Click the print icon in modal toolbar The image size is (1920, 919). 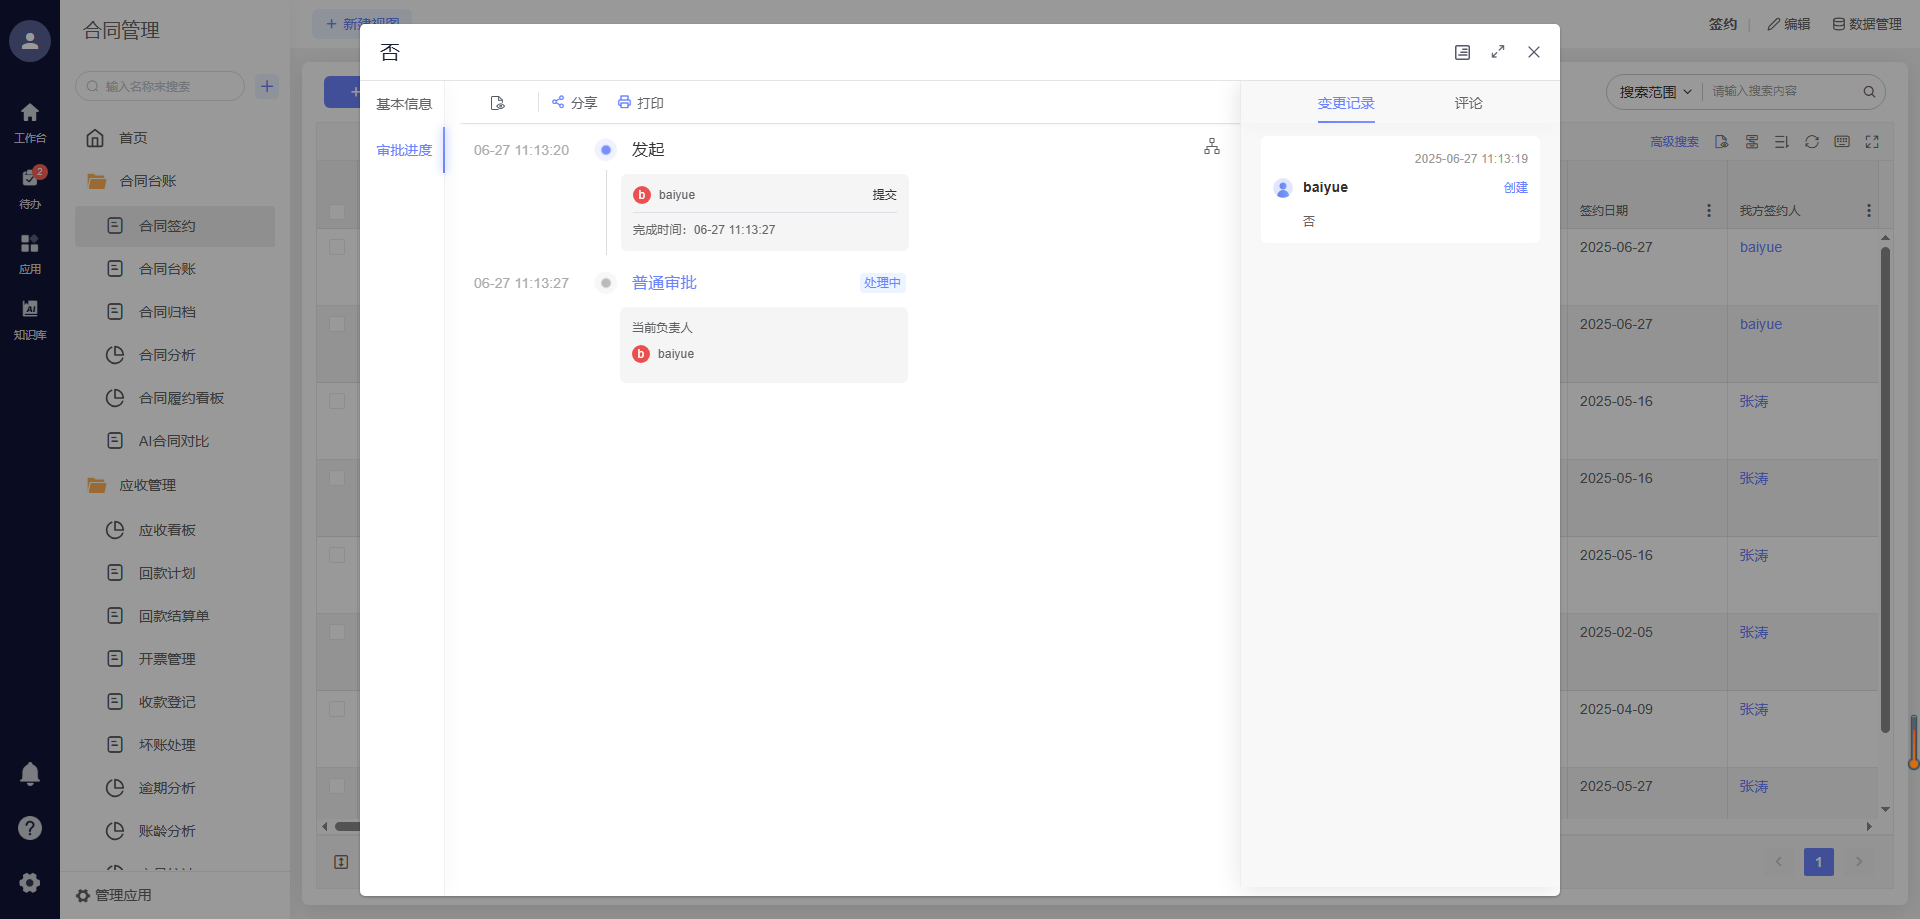click(624, 102)
